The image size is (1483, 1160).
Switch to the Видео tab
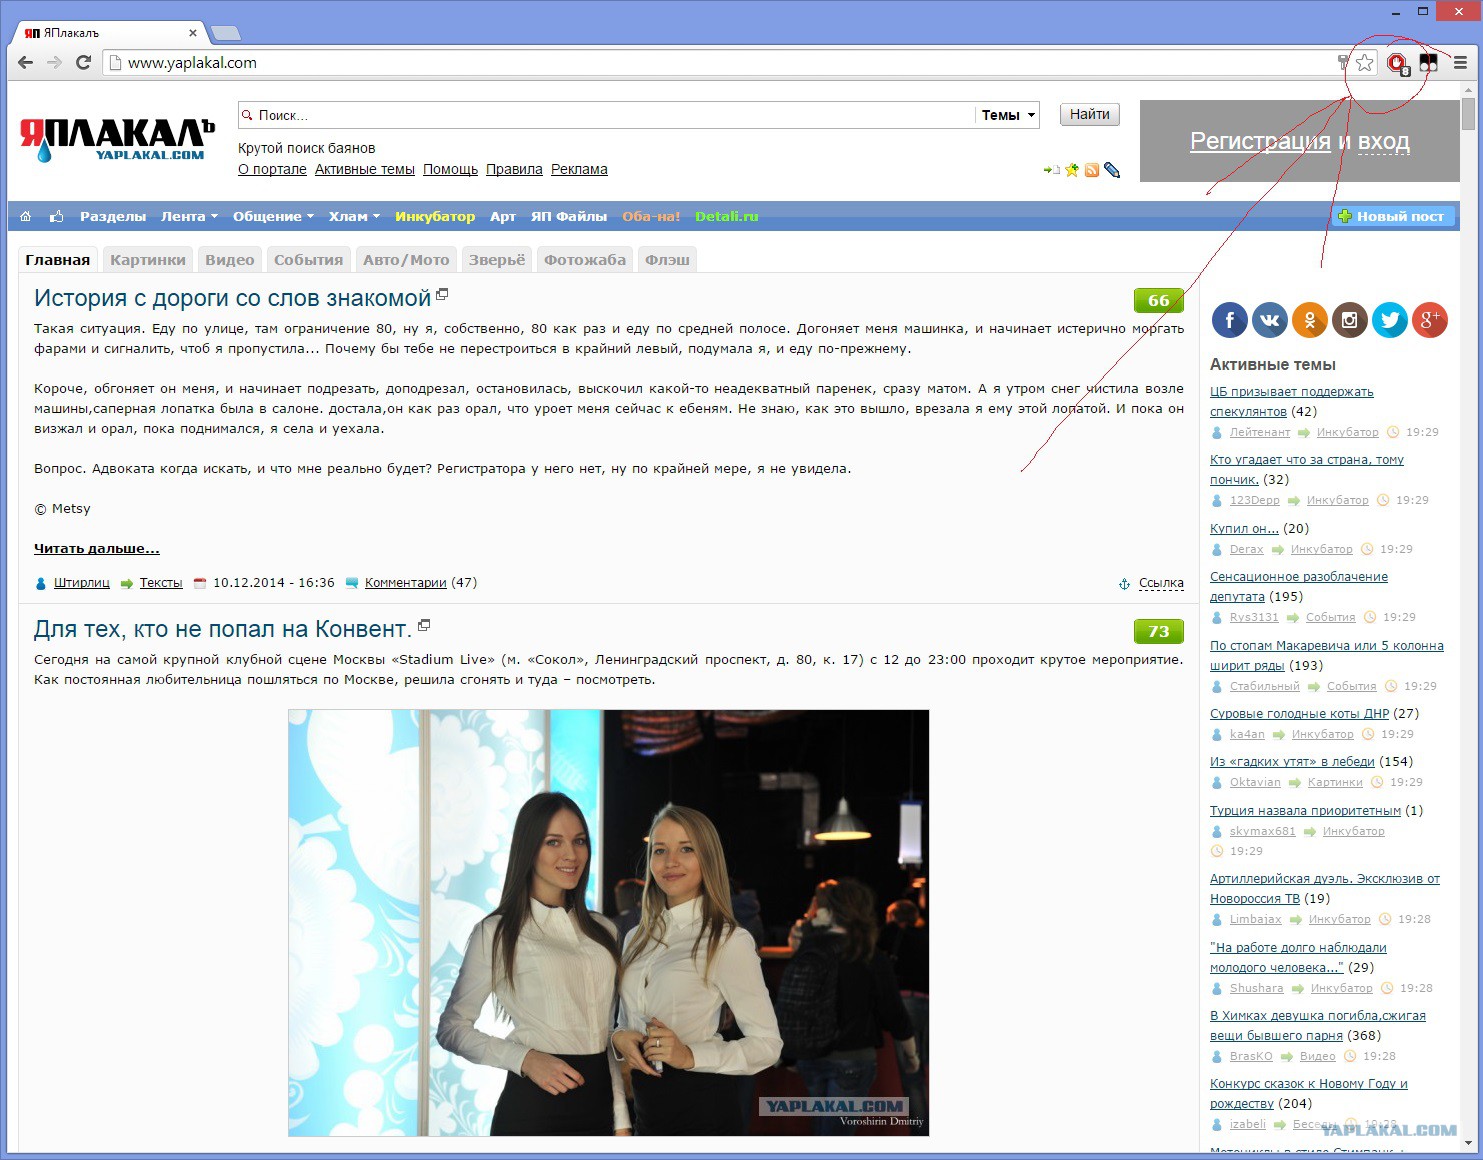tap(230, 260)
